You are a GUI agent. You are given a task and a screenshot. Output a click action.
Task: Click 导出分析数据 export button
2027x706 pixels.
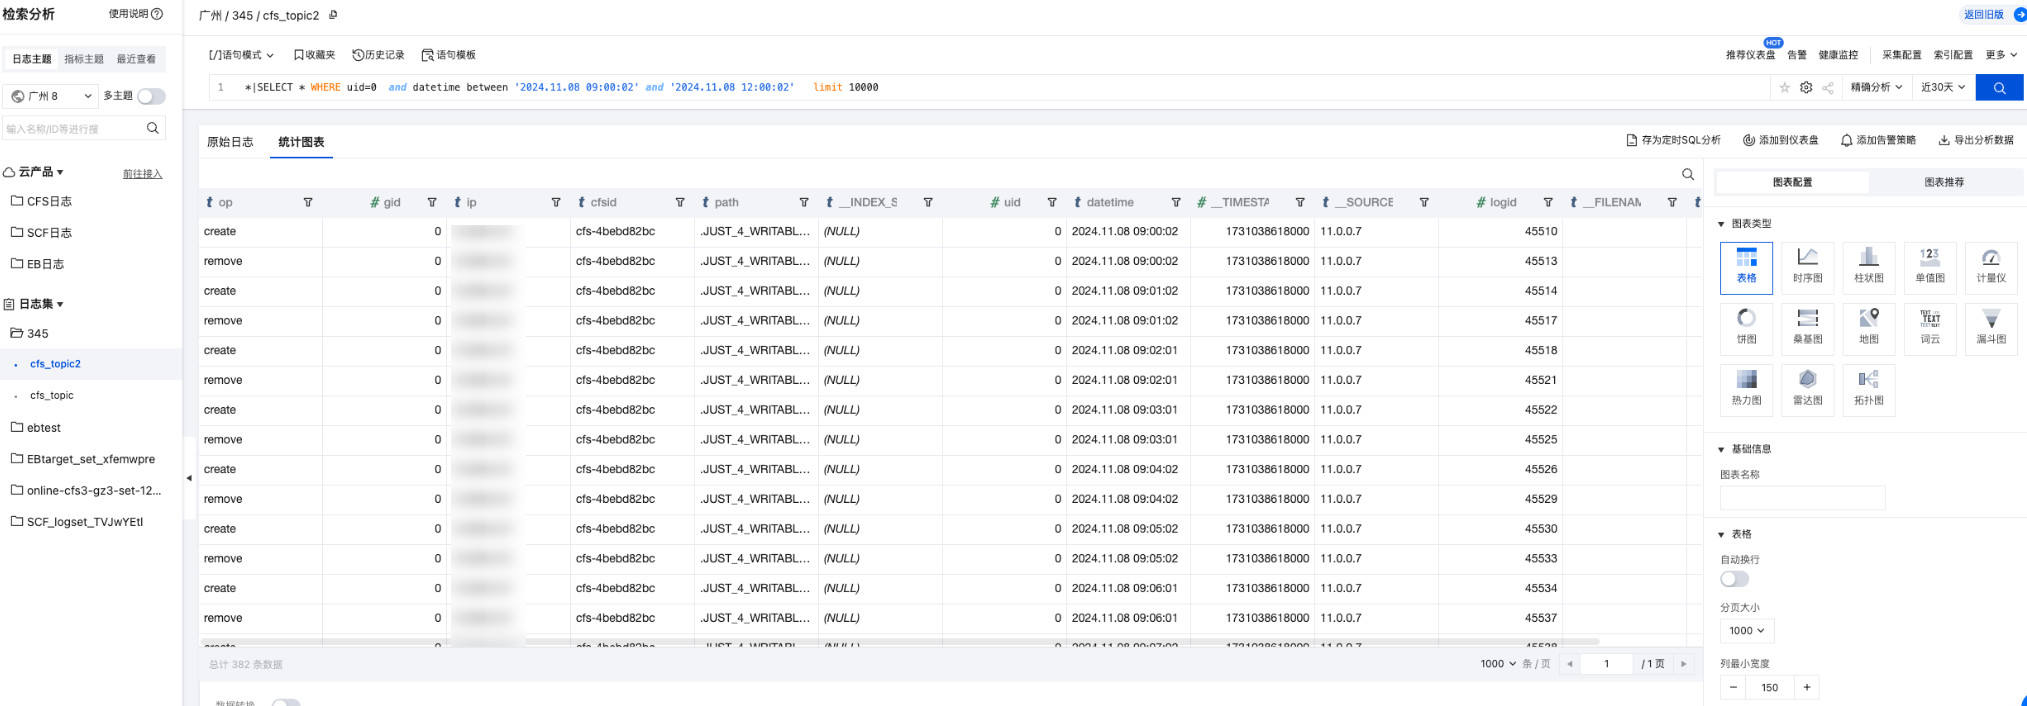coord(1976,140)
